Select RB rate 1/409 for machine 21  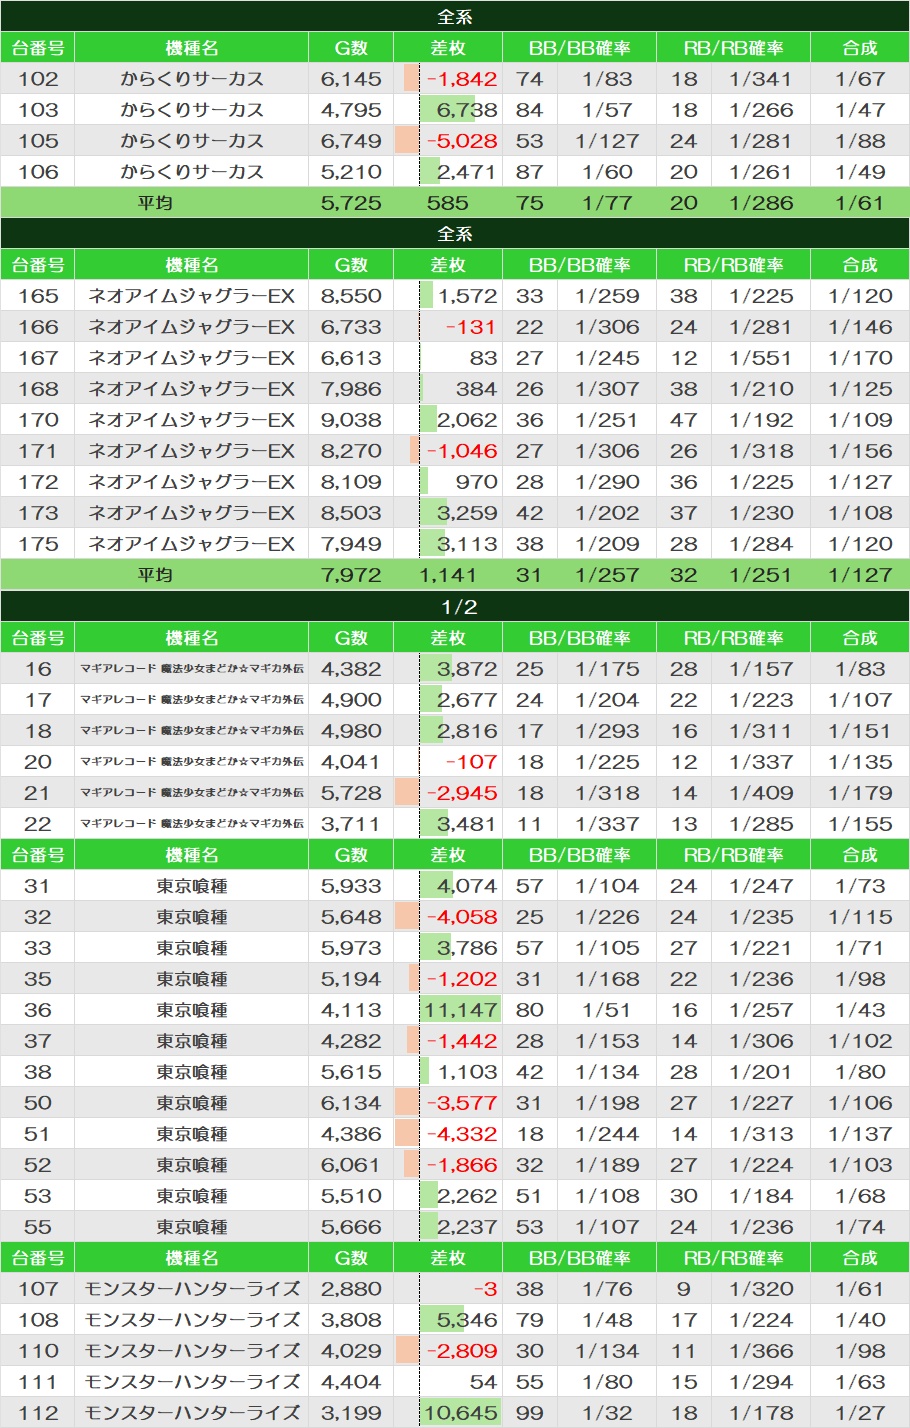pos(761,793)
